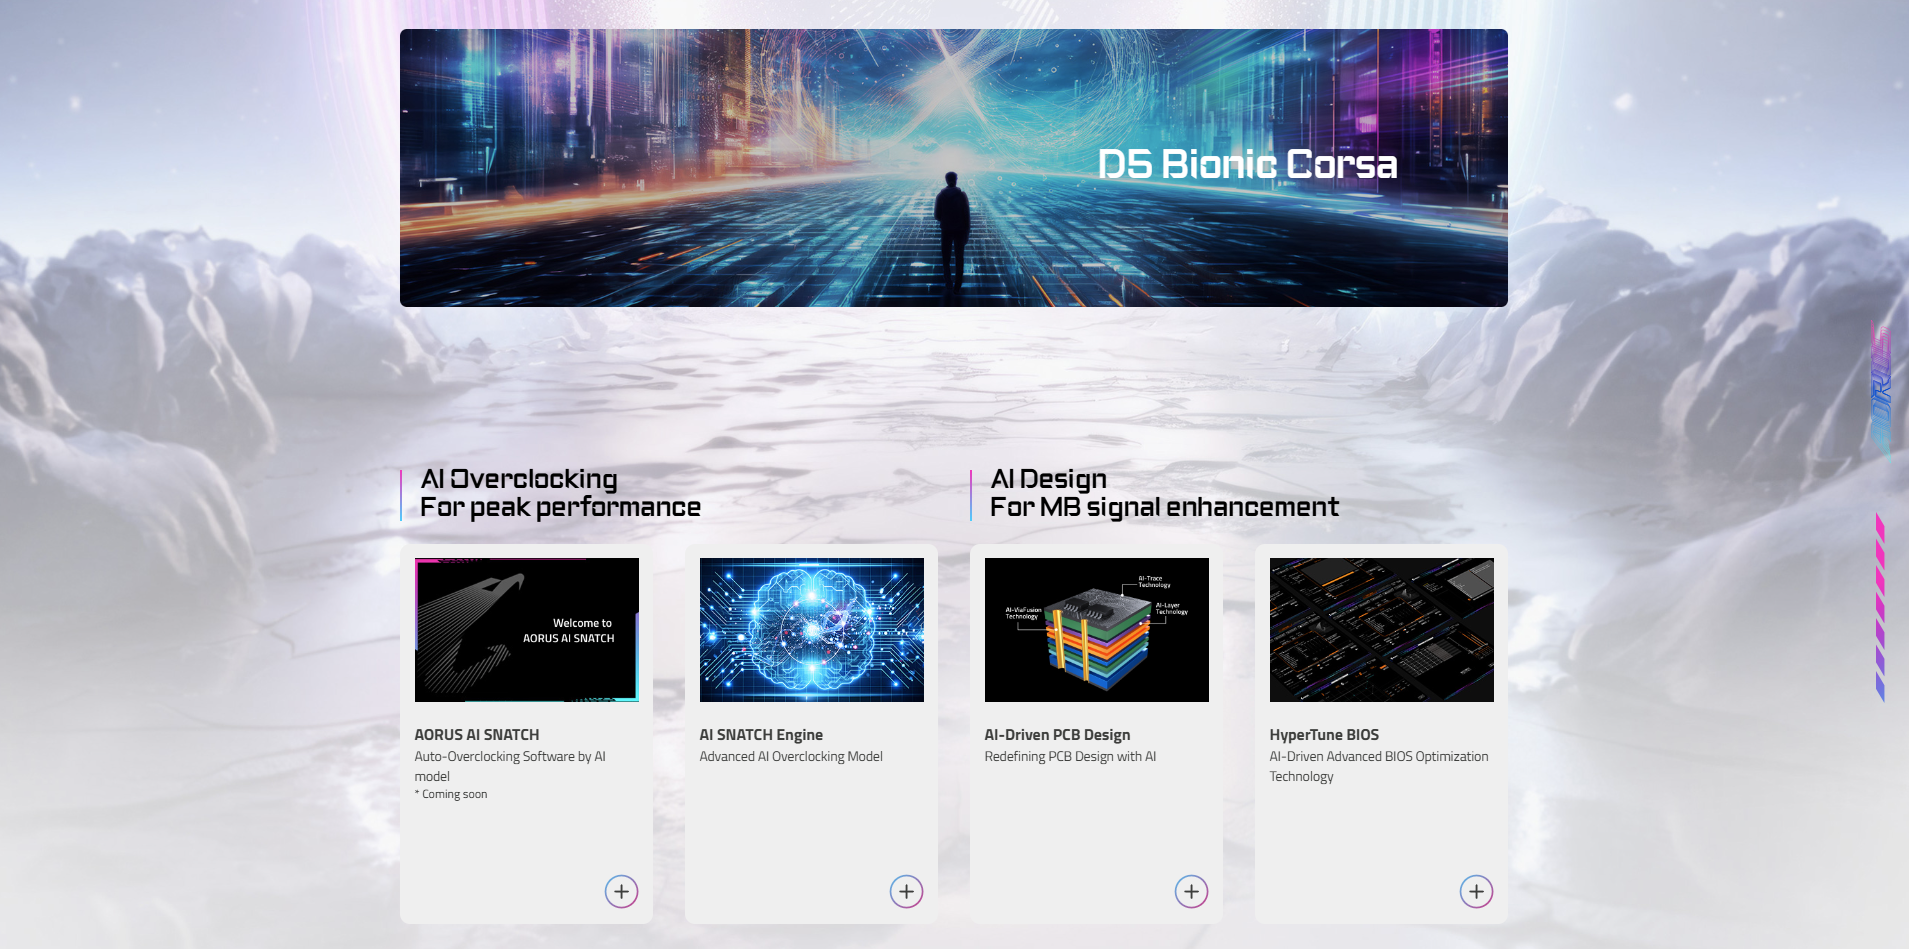
Task: Expand the HyperTune BIOS card plus icon
Action: coord(1476,891)
